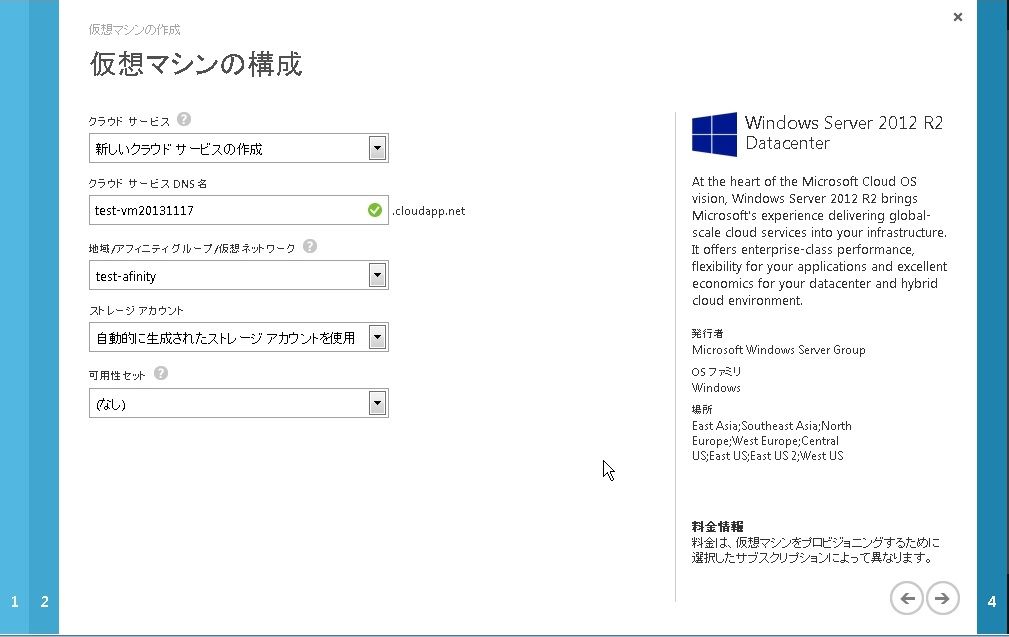Open help for クラウド サービス
This screenshot has width=1009, height=637.
184,120
